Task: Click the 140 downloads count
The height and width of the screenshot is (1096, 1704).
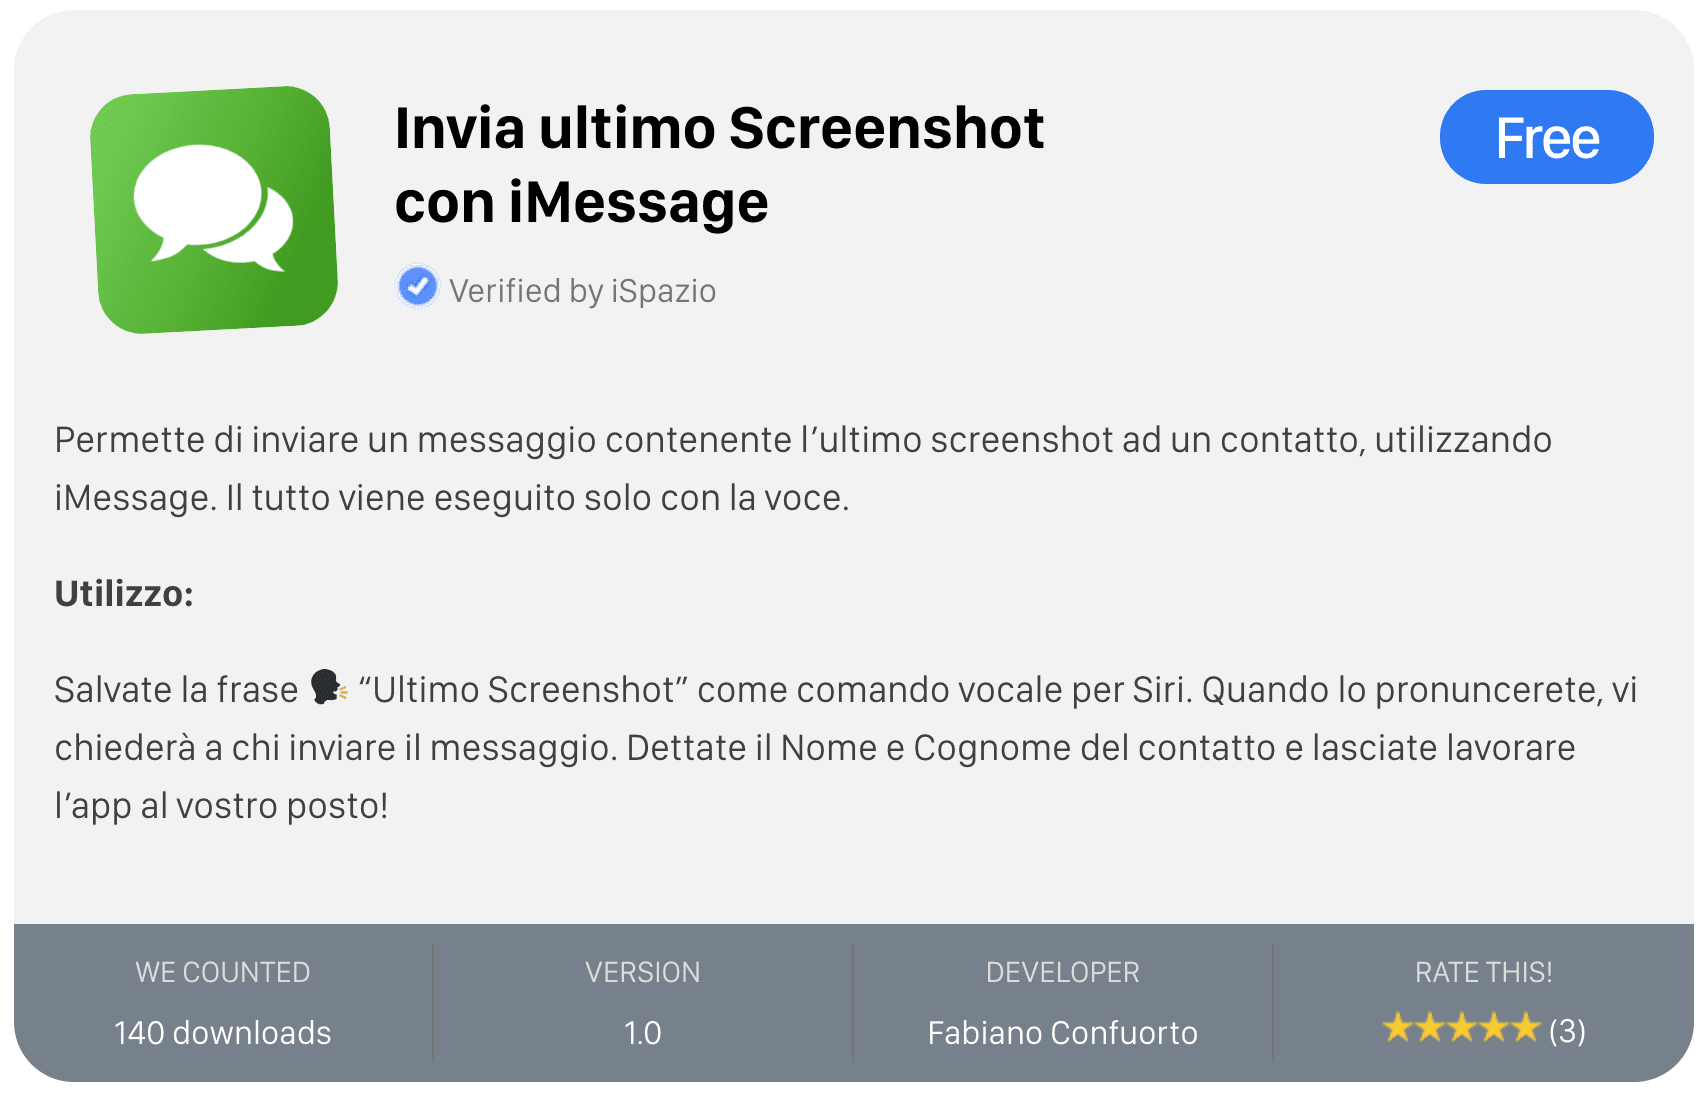Action: click(222, 1032)
